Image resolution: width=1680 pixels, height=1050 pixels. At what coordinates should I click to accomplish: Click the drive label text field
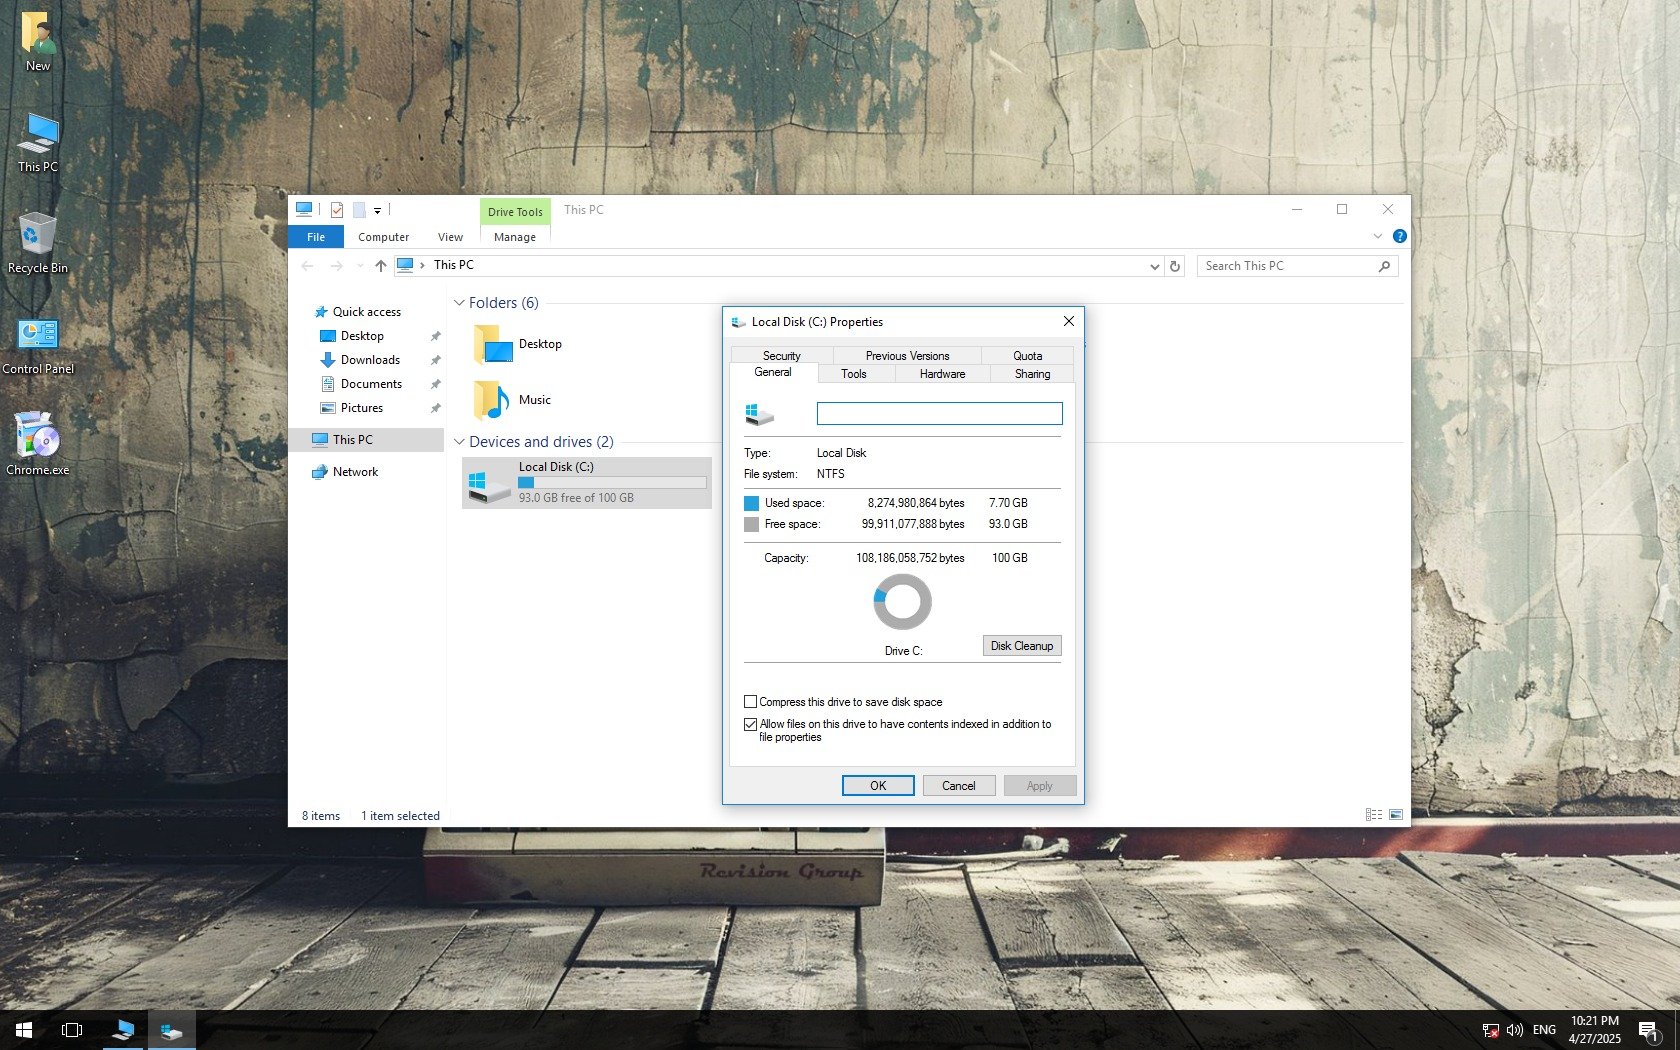point(939,413)
